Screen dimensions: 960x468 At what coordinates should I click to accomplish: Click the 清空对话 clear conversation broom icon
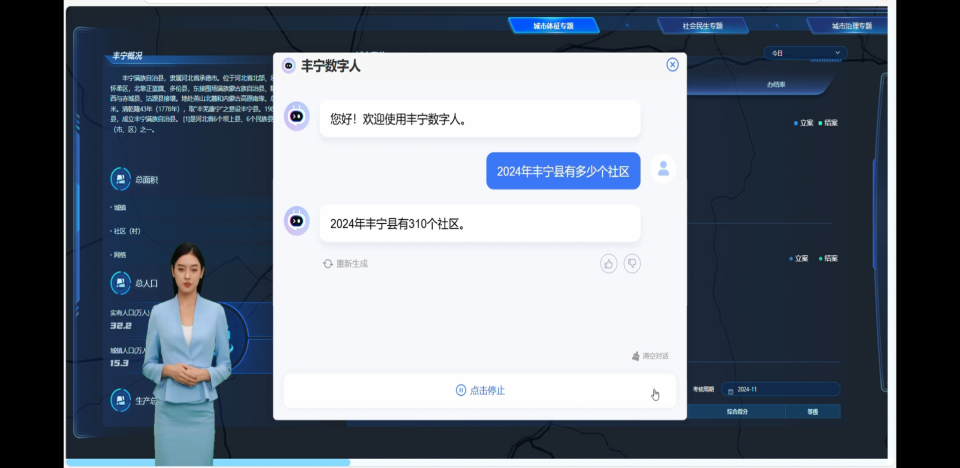(635, 356)
